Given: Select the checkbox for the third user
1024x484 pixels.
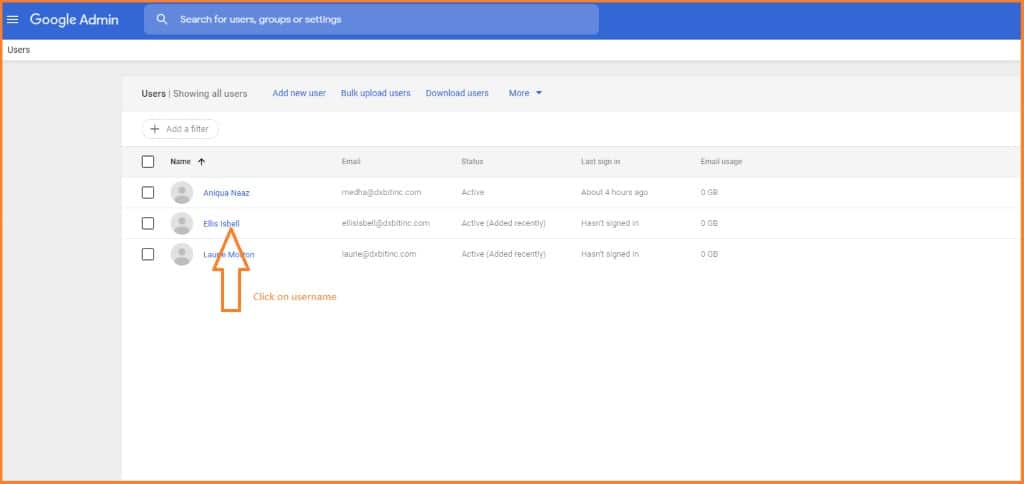Looking at the screenshot, I should [x=148, y=254].
